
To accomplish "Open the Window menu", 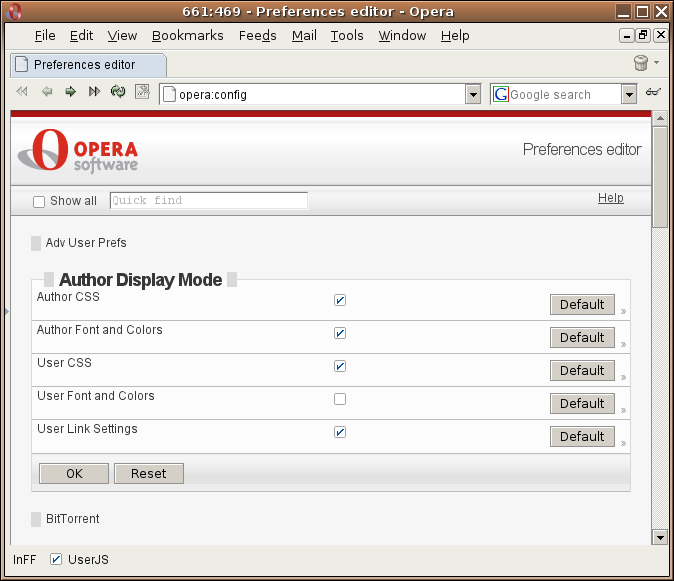I will (402, 36).
